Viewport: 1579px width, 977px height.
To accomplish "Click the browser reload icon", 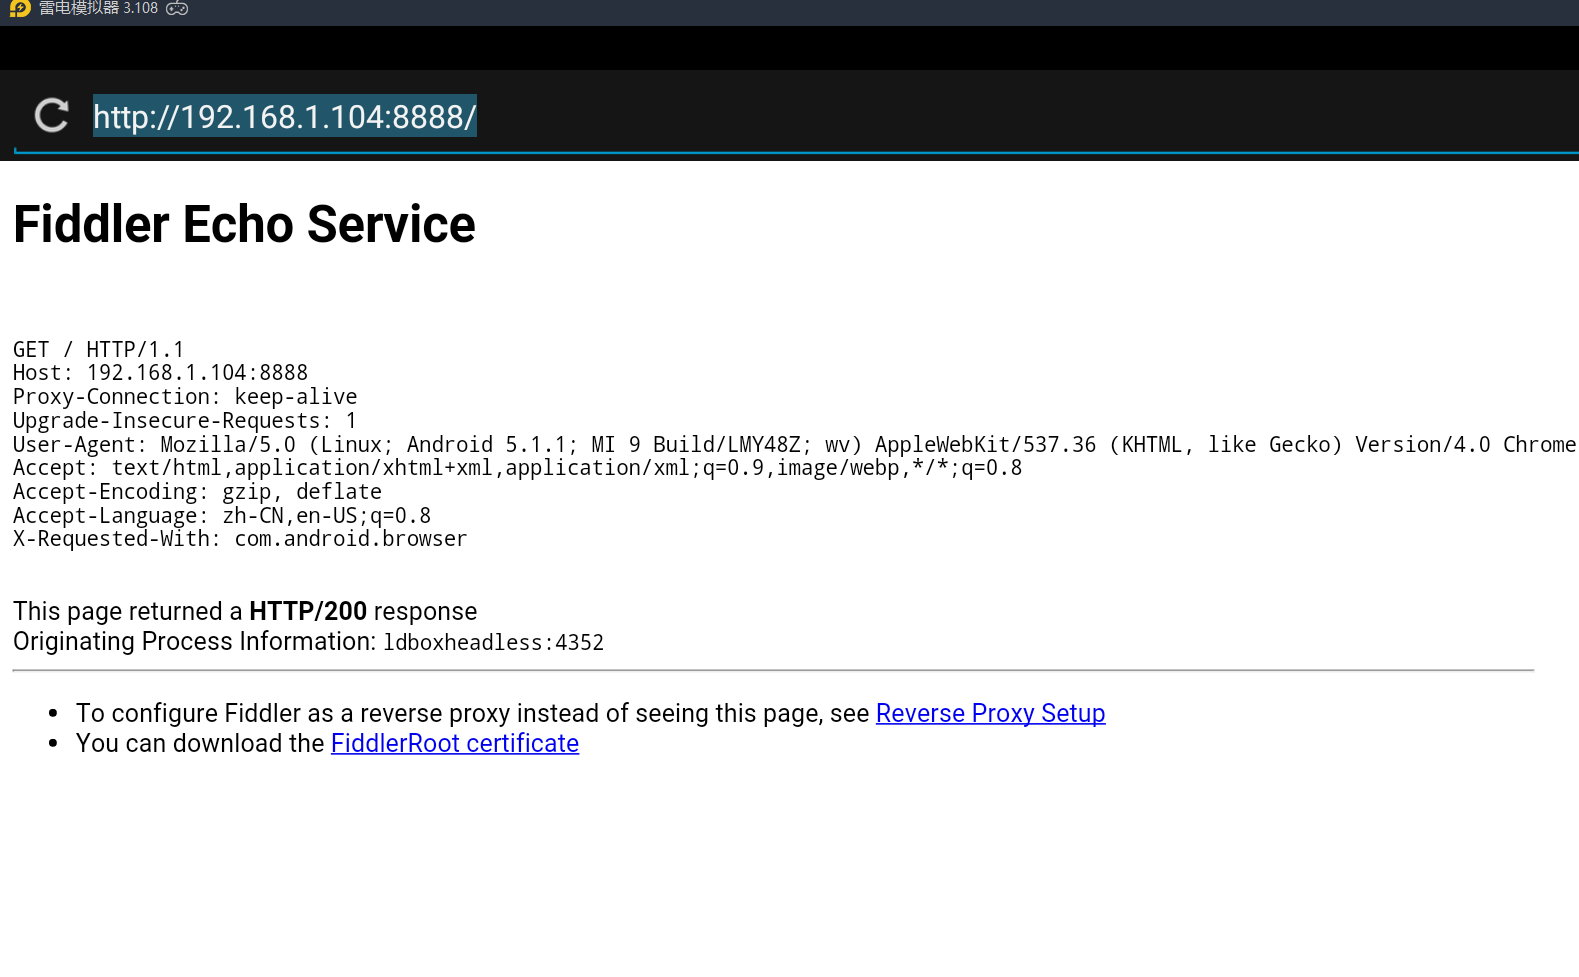I will pos(51,116).
